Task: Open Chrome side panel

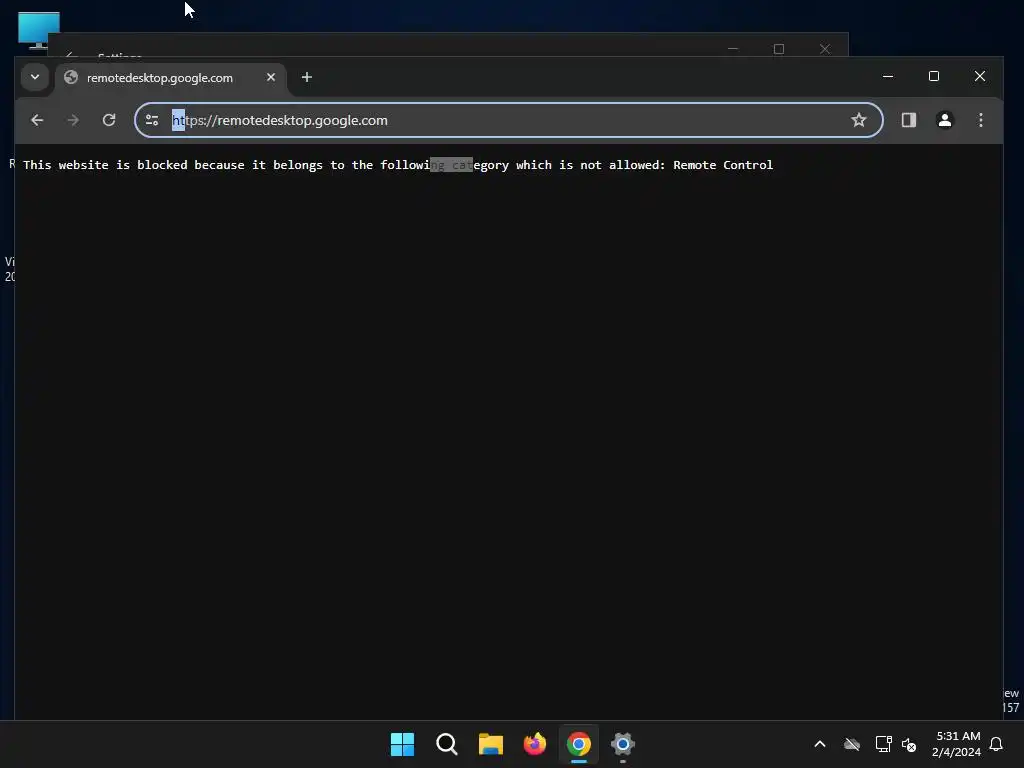Action: (x=908, y=120)
